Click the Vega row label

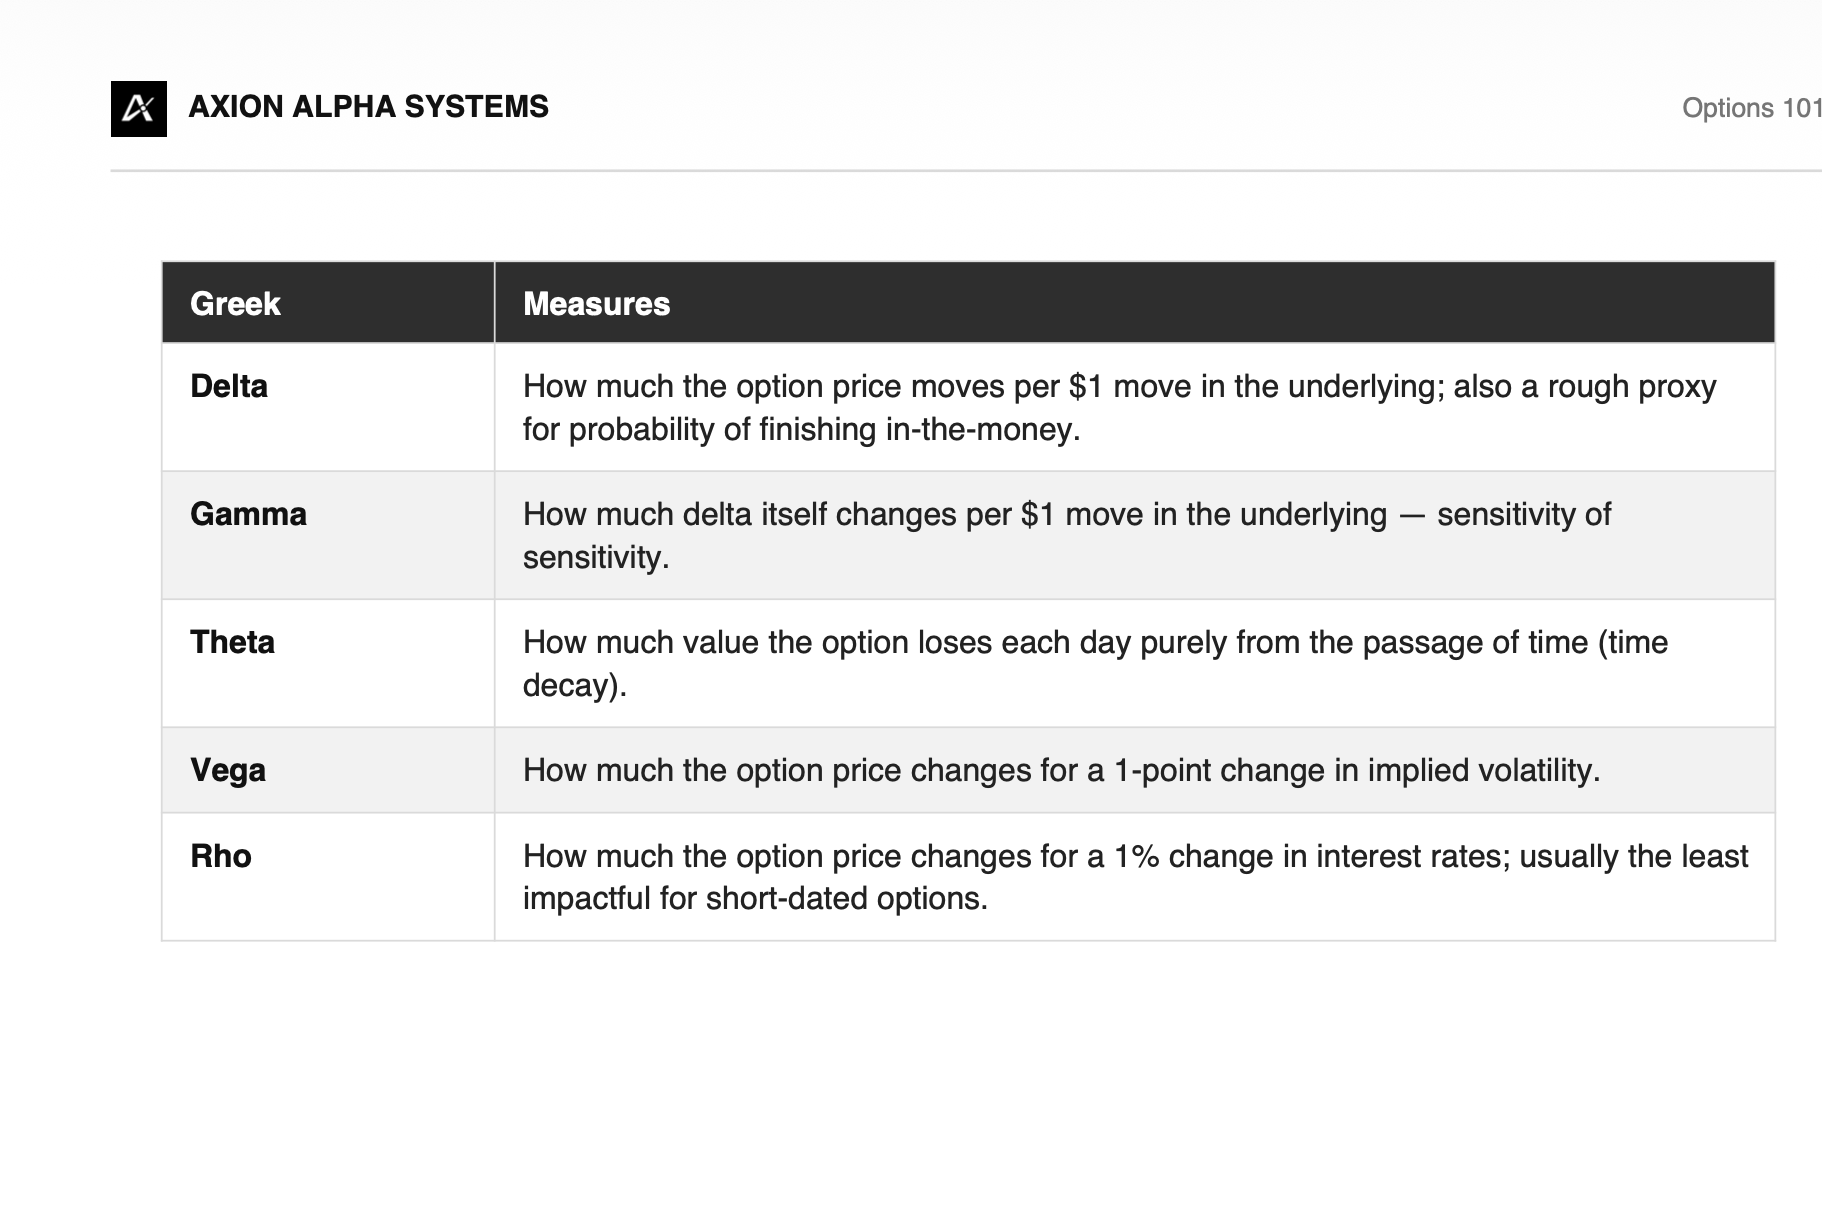click(x=228, y=771)
